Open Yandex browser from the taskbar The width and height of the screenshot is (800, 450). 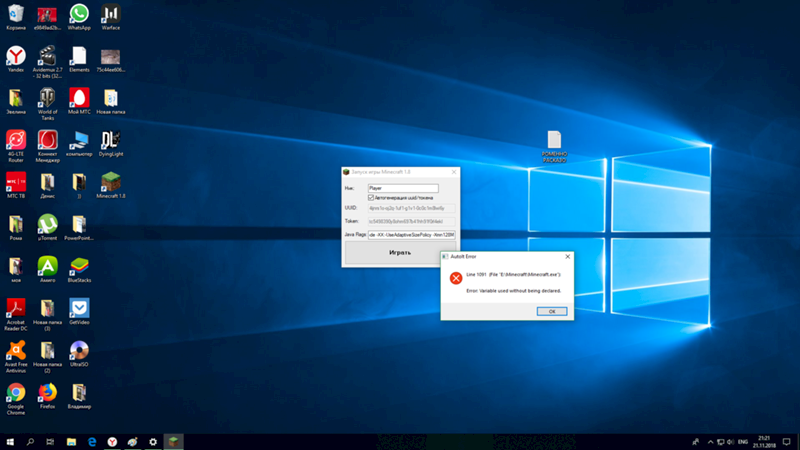coord(112,442)
